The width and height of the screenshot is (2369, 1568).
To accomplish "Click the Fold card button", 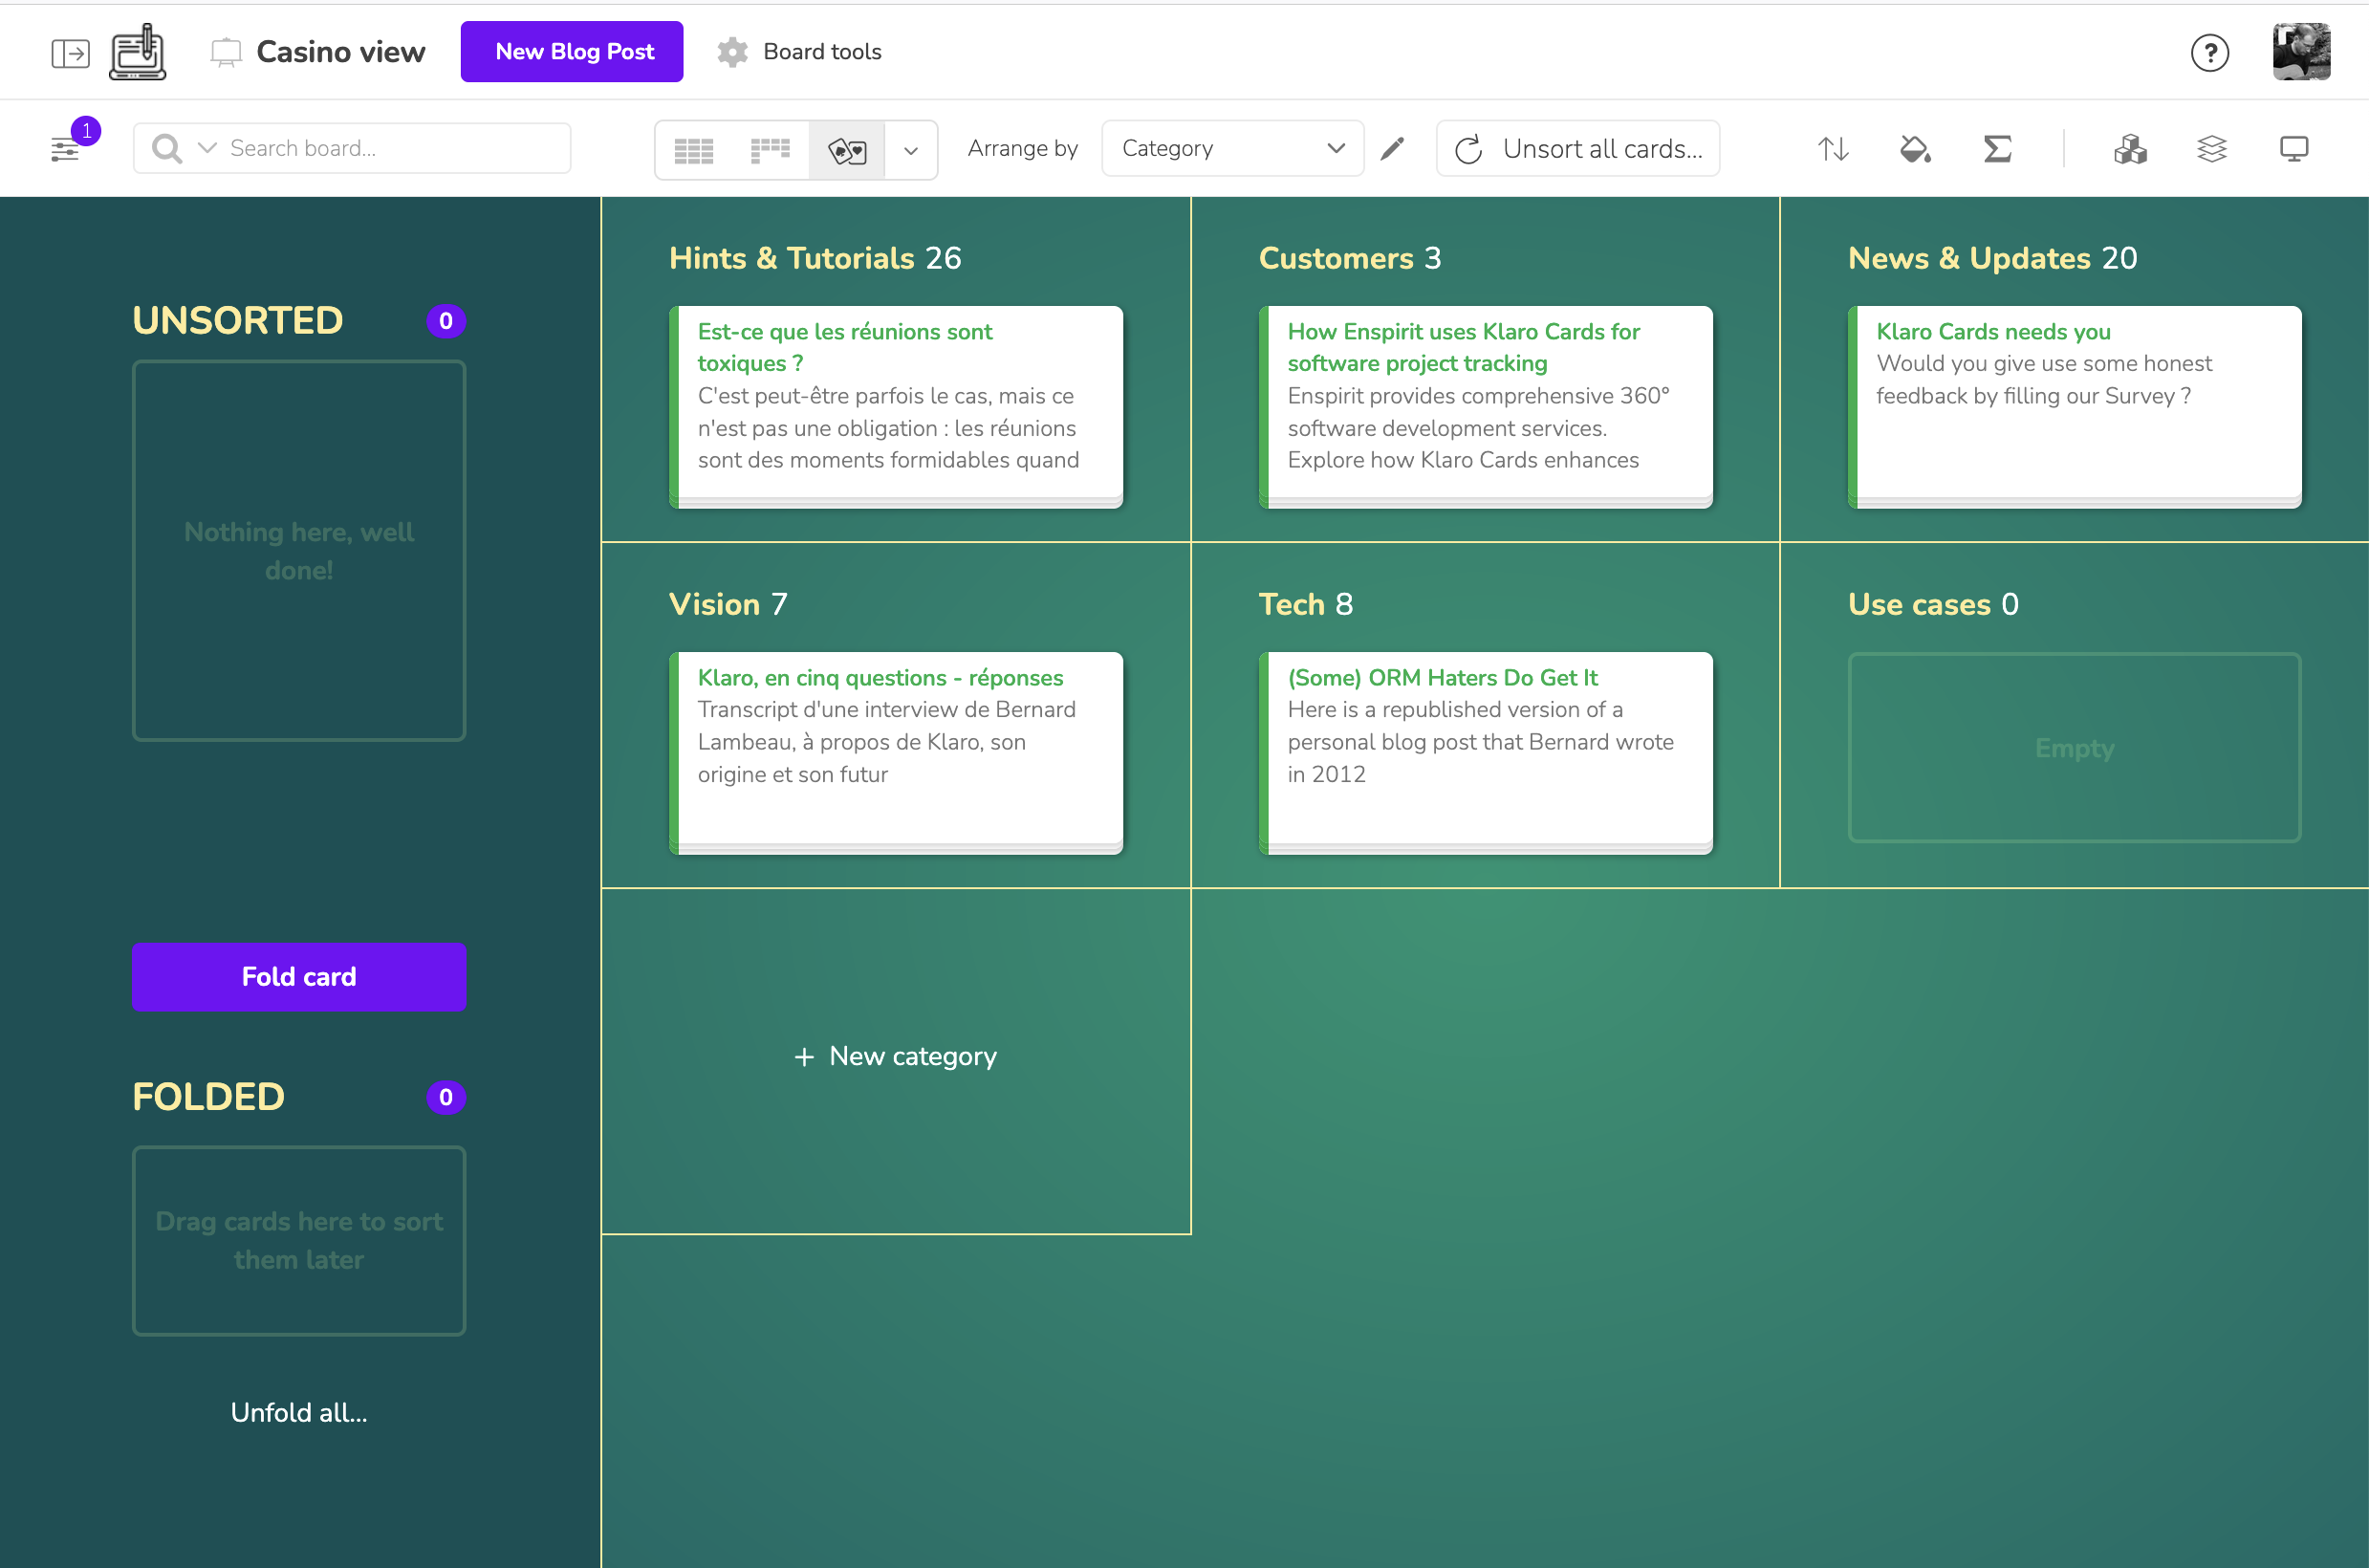I will [x=299, y=977].
